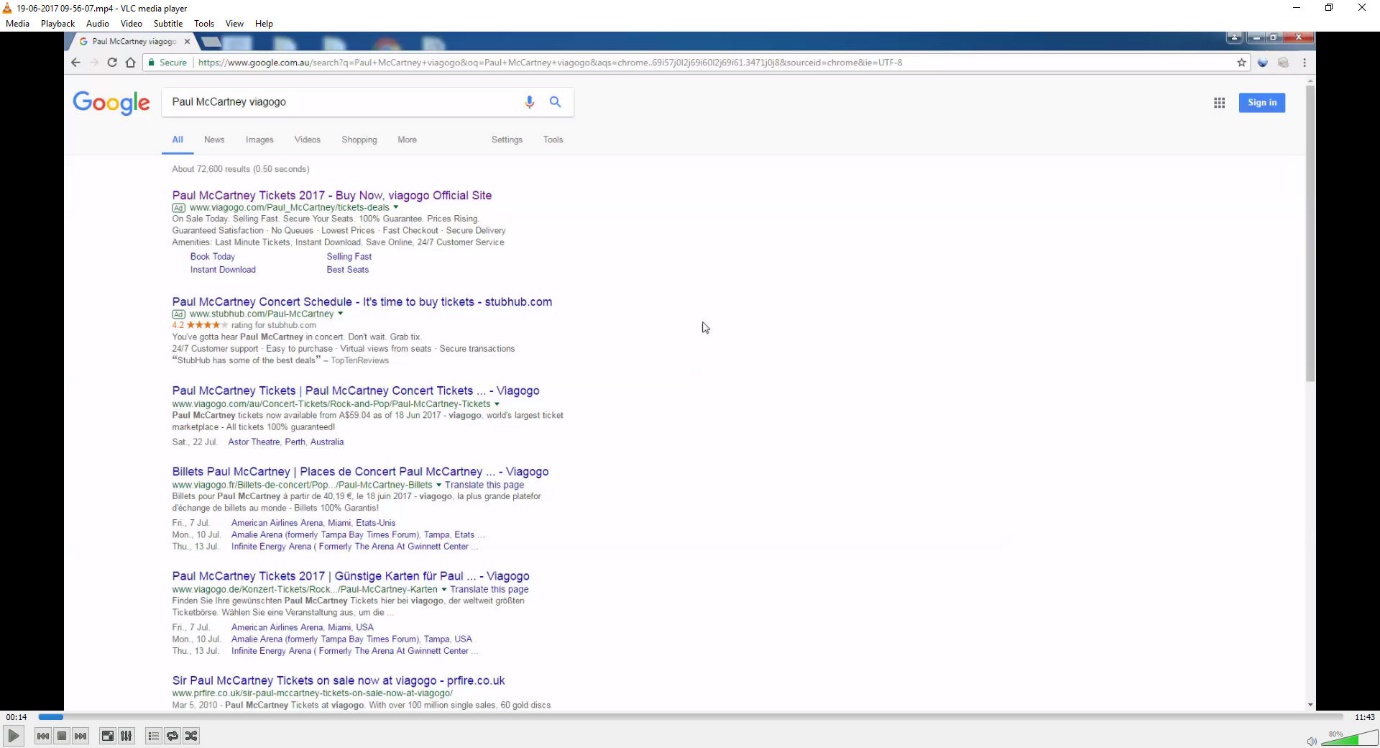
Task: Open stubhub Concert Schedule ad link
Action: coord(362,302)
